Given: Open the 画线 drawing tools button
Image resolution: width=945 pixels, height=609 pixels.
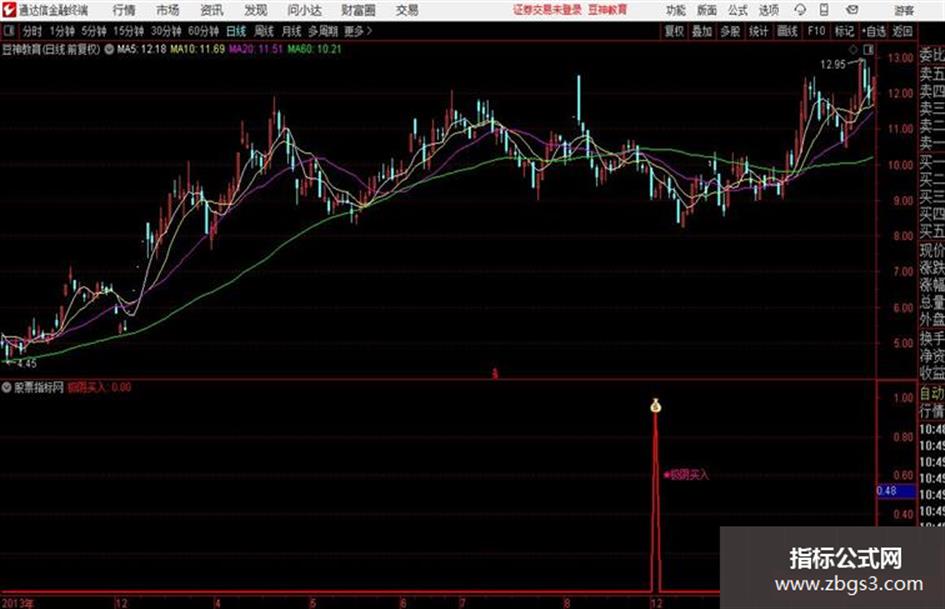Looking at the screenshot, I should tap(787, 31).
